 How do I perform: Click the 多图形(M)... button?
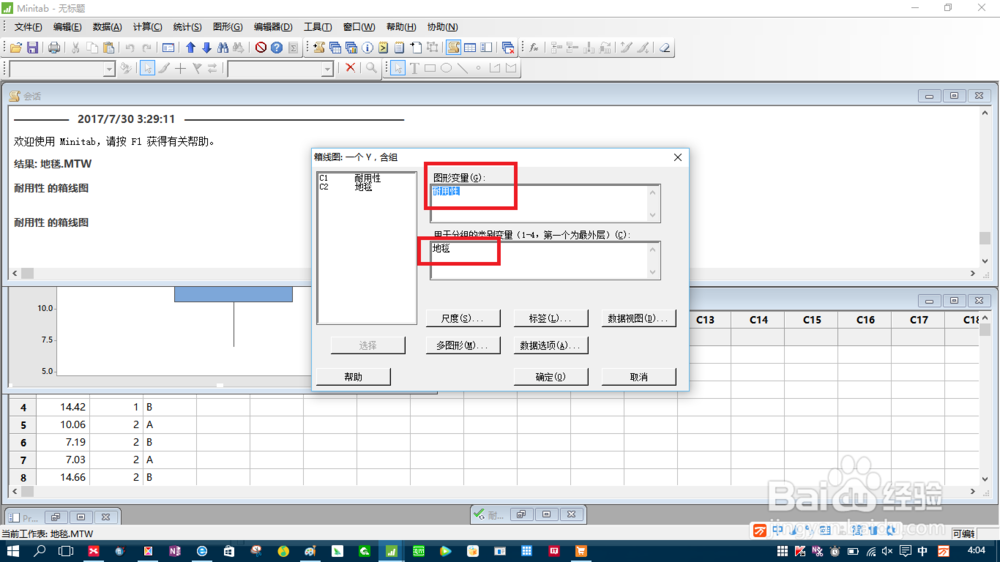(x=463, y=345)
